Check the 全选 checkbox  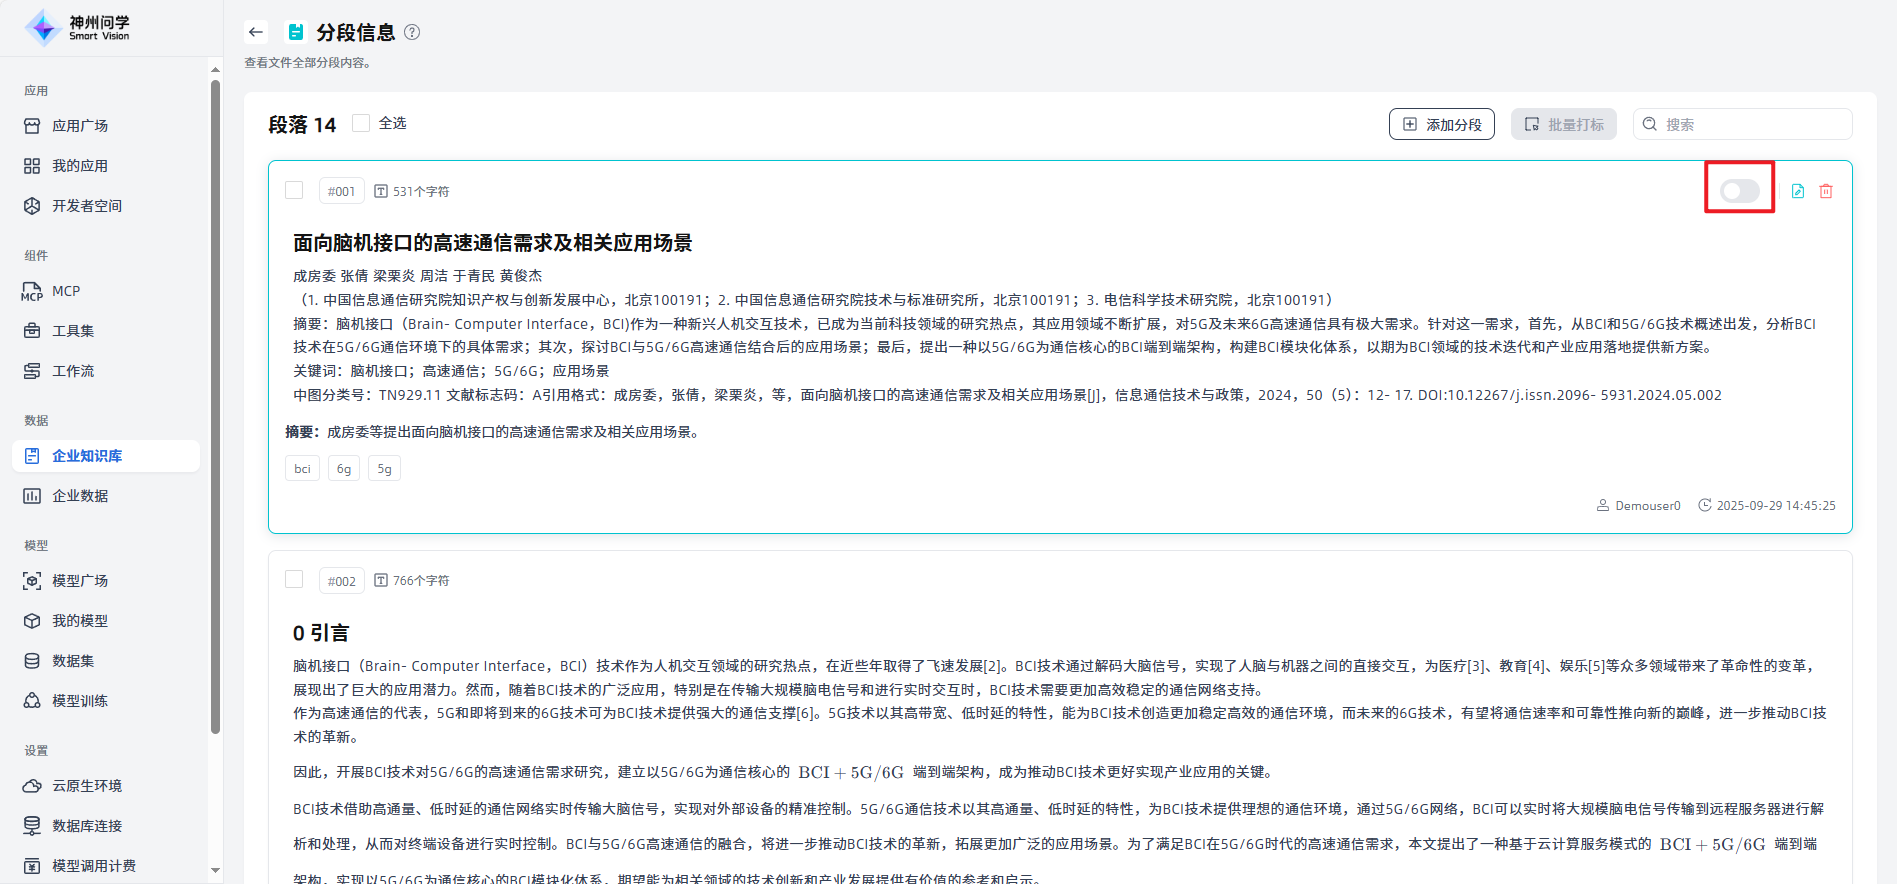pos(362,123)
